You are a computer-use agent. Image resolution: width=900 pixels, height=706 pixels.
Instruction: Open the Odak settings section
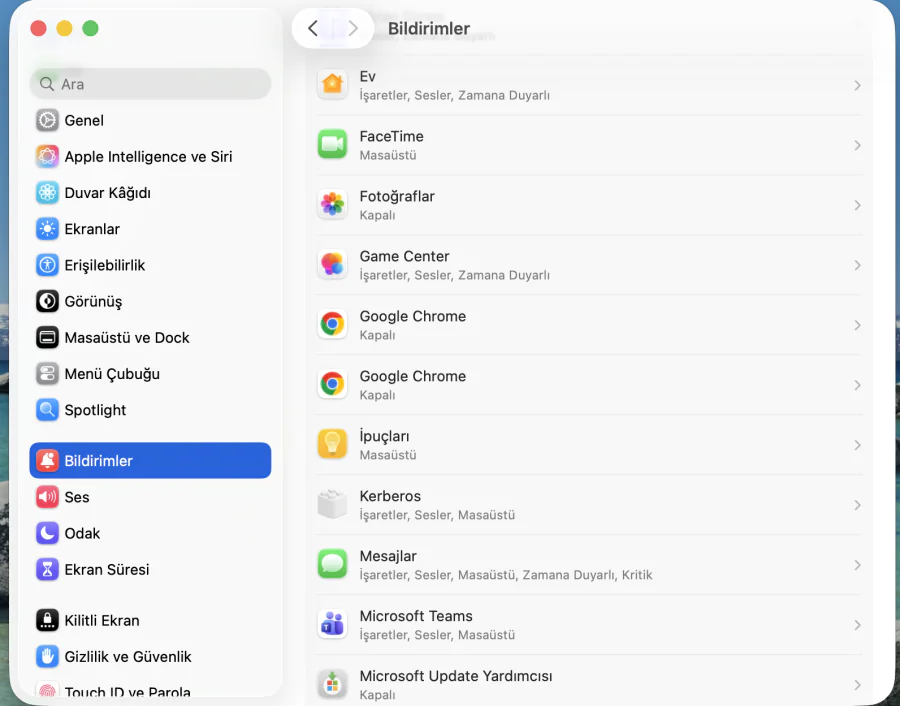(81, 533)
